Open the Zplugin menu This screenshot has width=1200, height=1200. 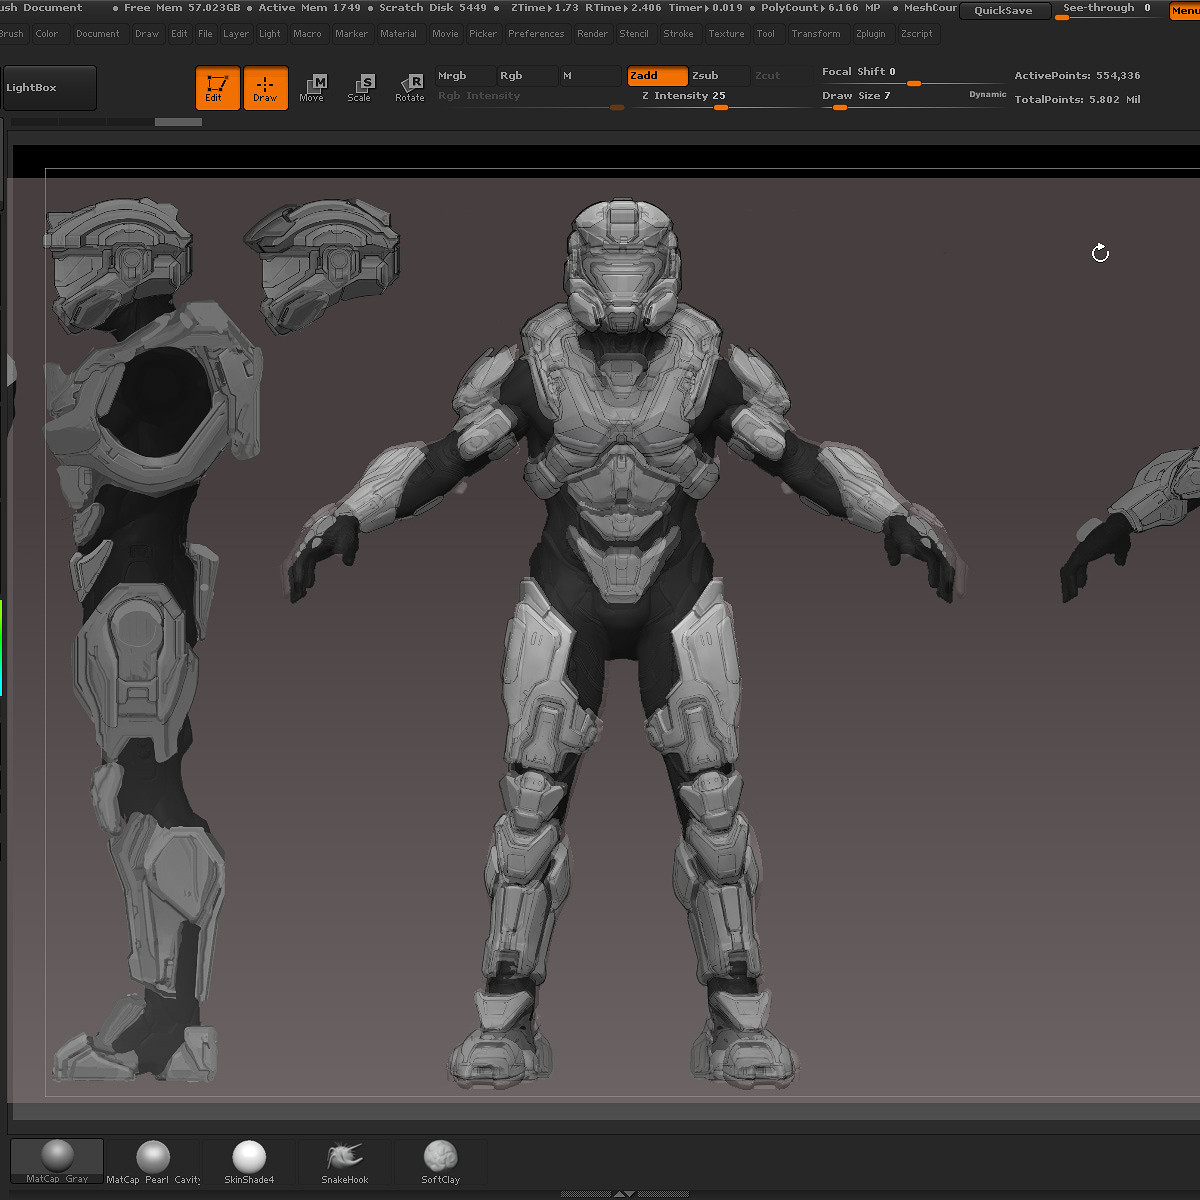point(871,34)
